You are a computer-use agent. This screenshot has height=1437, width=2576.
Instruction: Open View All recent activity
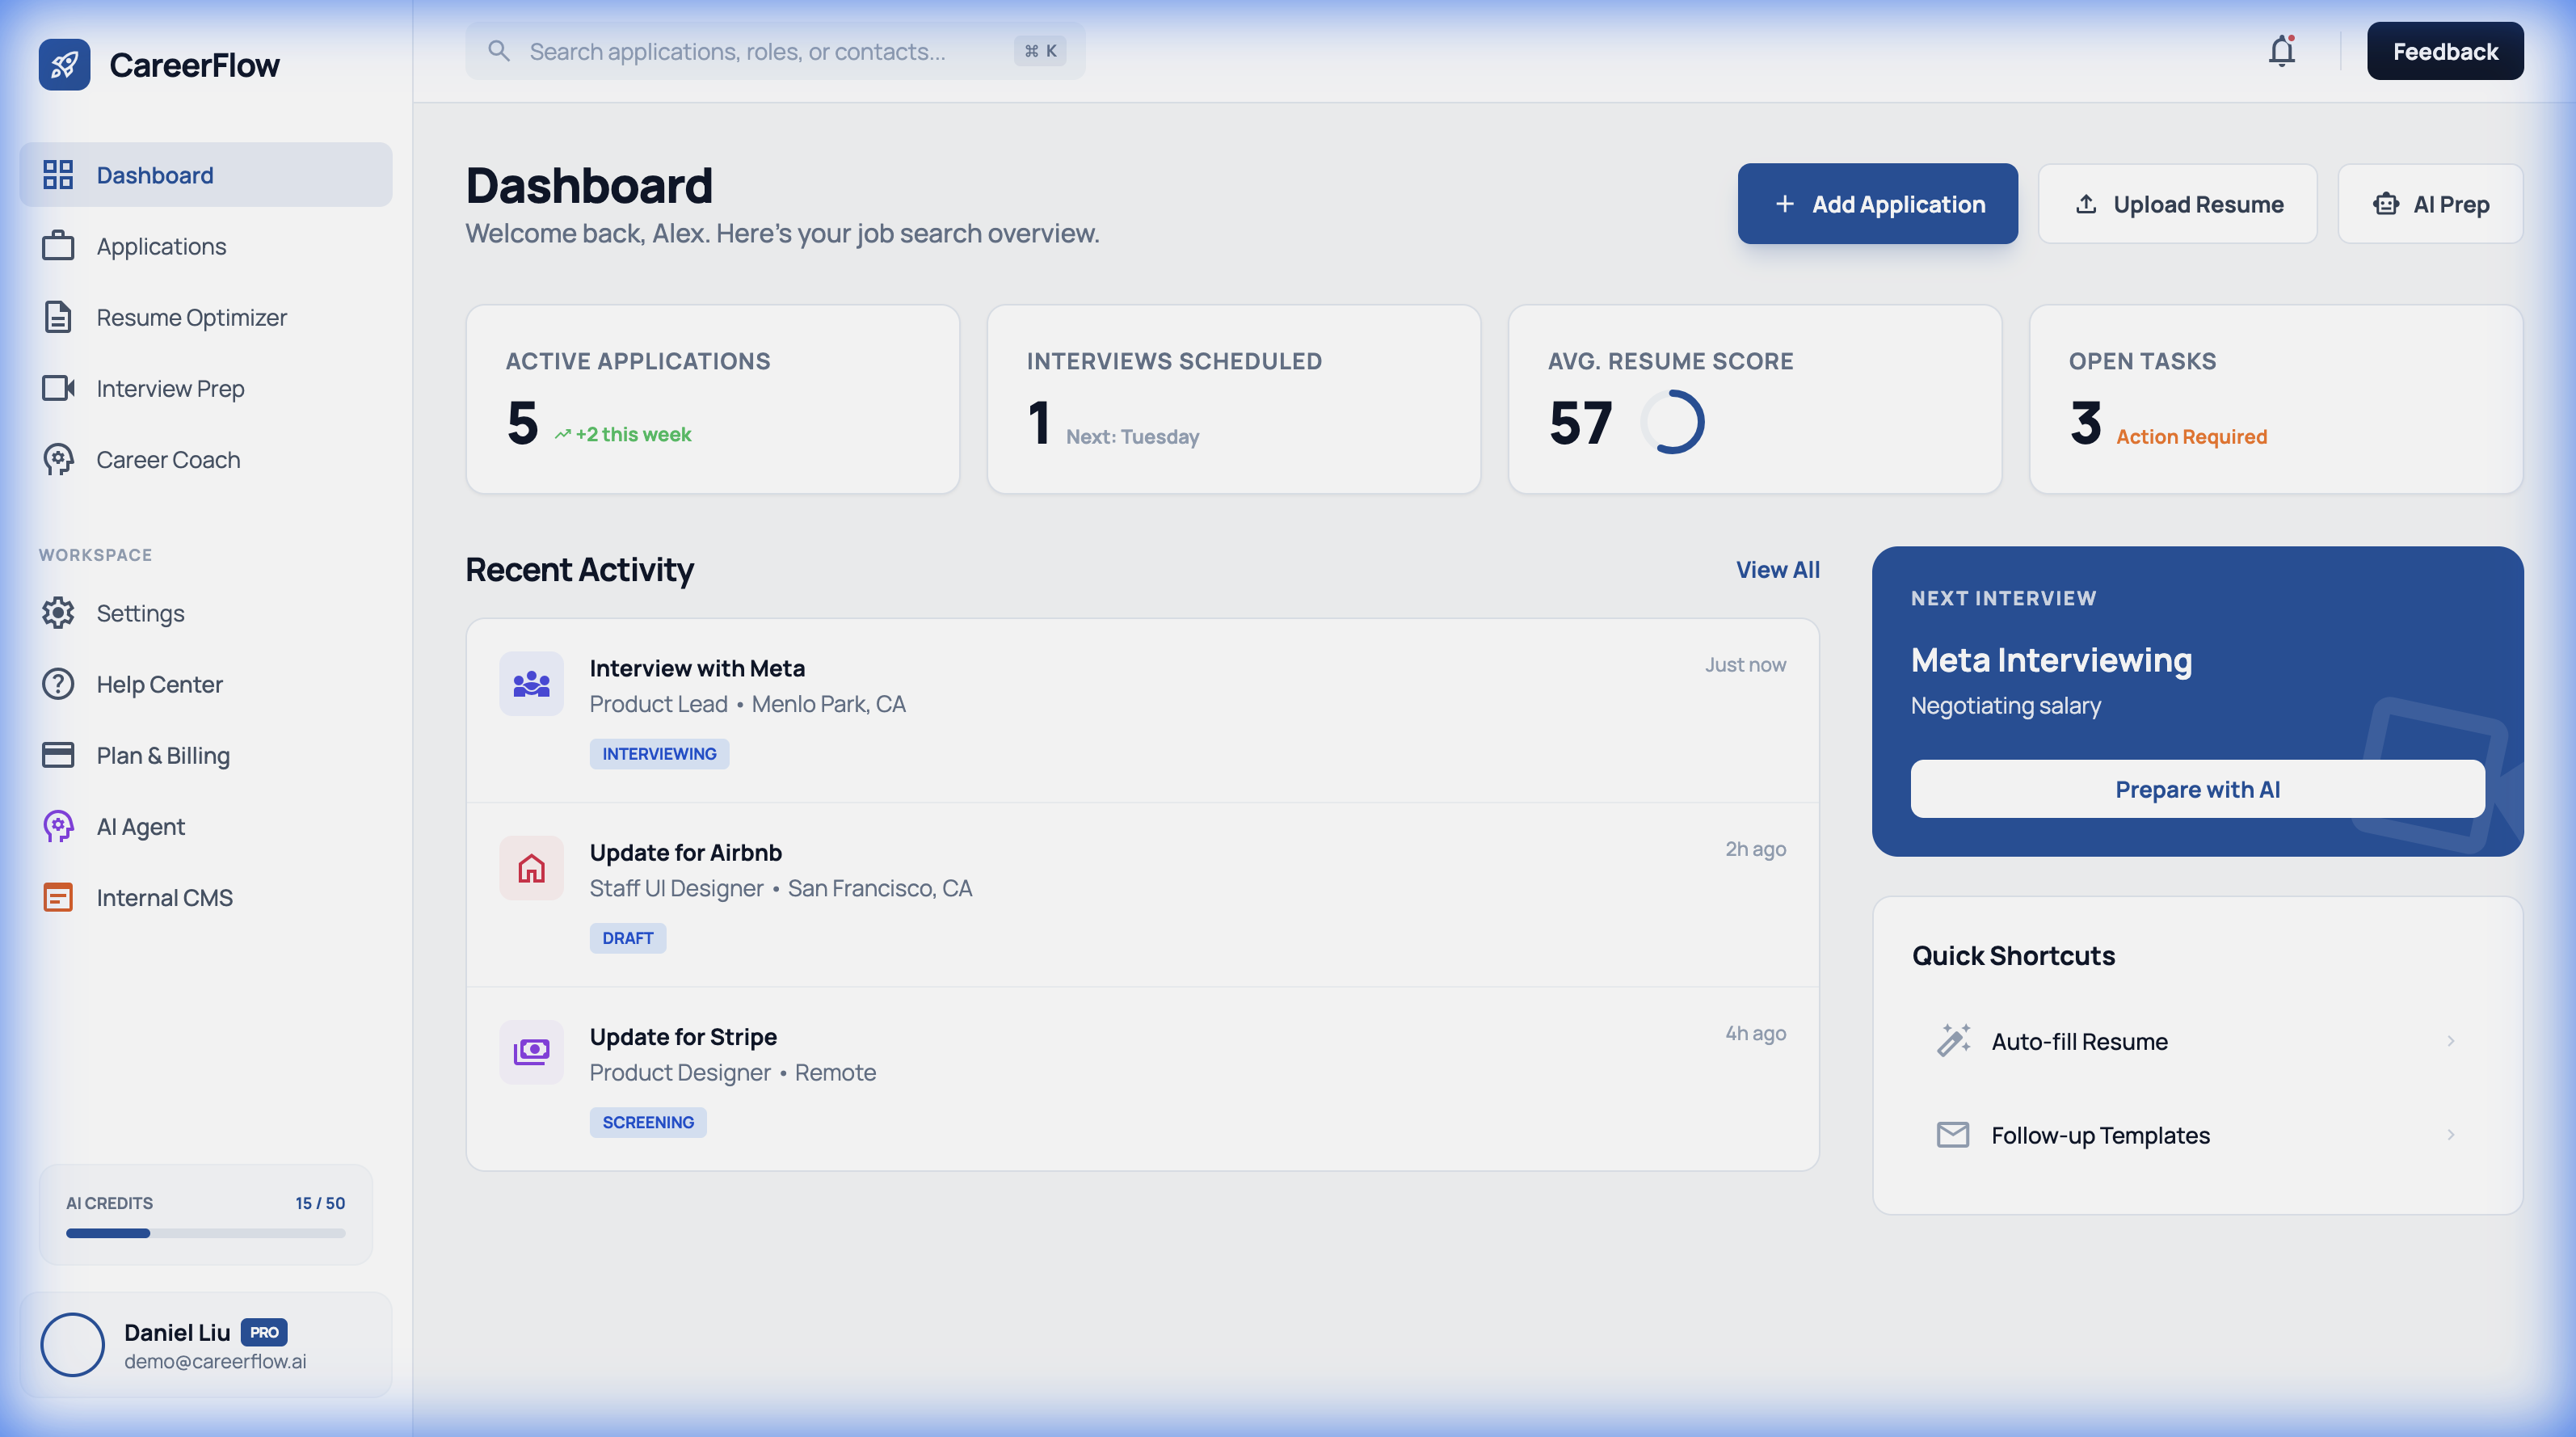[1777, 569]
